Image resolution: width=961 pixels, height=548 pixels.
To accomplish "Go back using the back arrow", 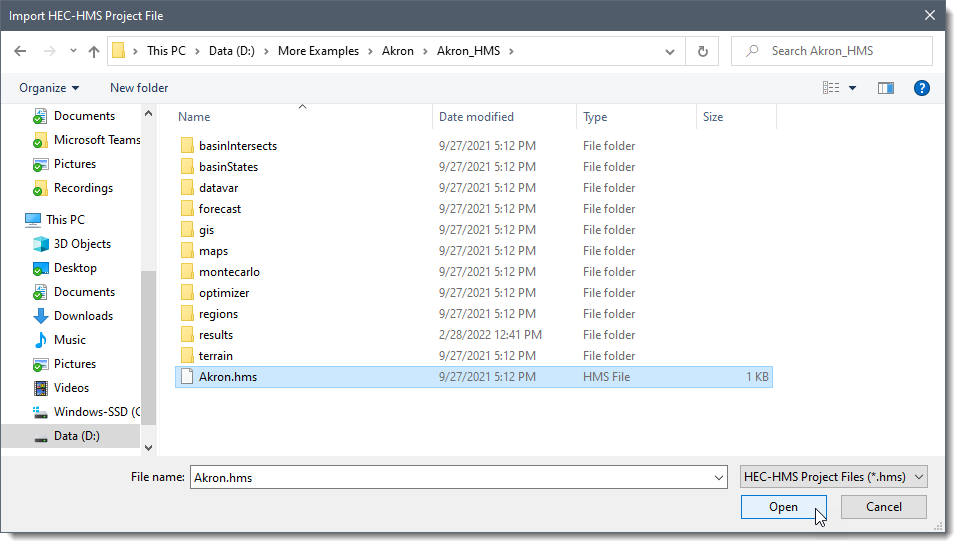I will (20, 51).
